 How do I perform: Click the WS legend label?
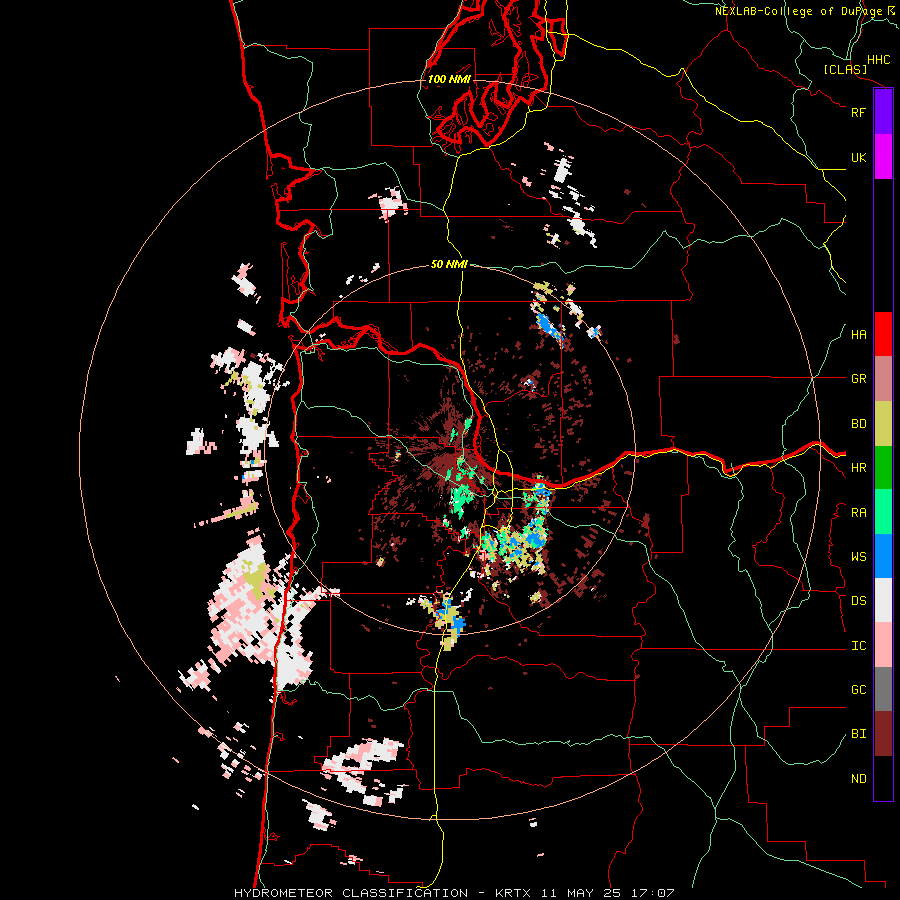858,557
